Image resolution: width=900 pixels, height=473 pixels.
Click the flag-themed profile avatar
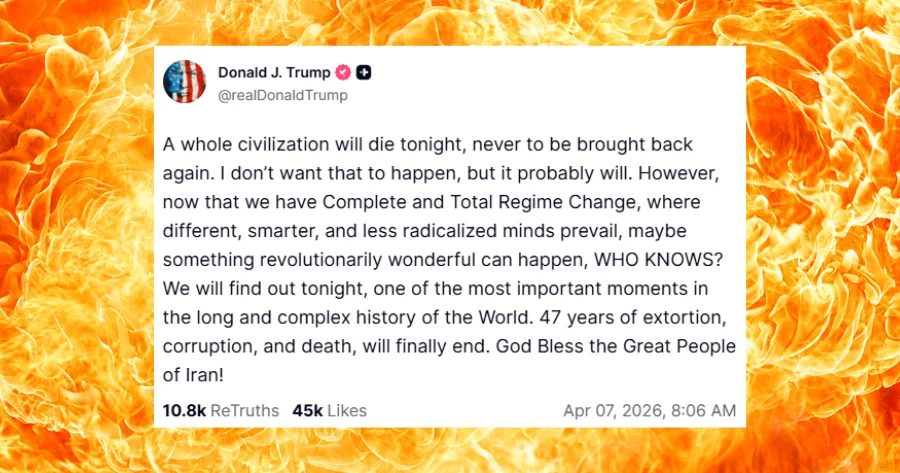[184, 81]
